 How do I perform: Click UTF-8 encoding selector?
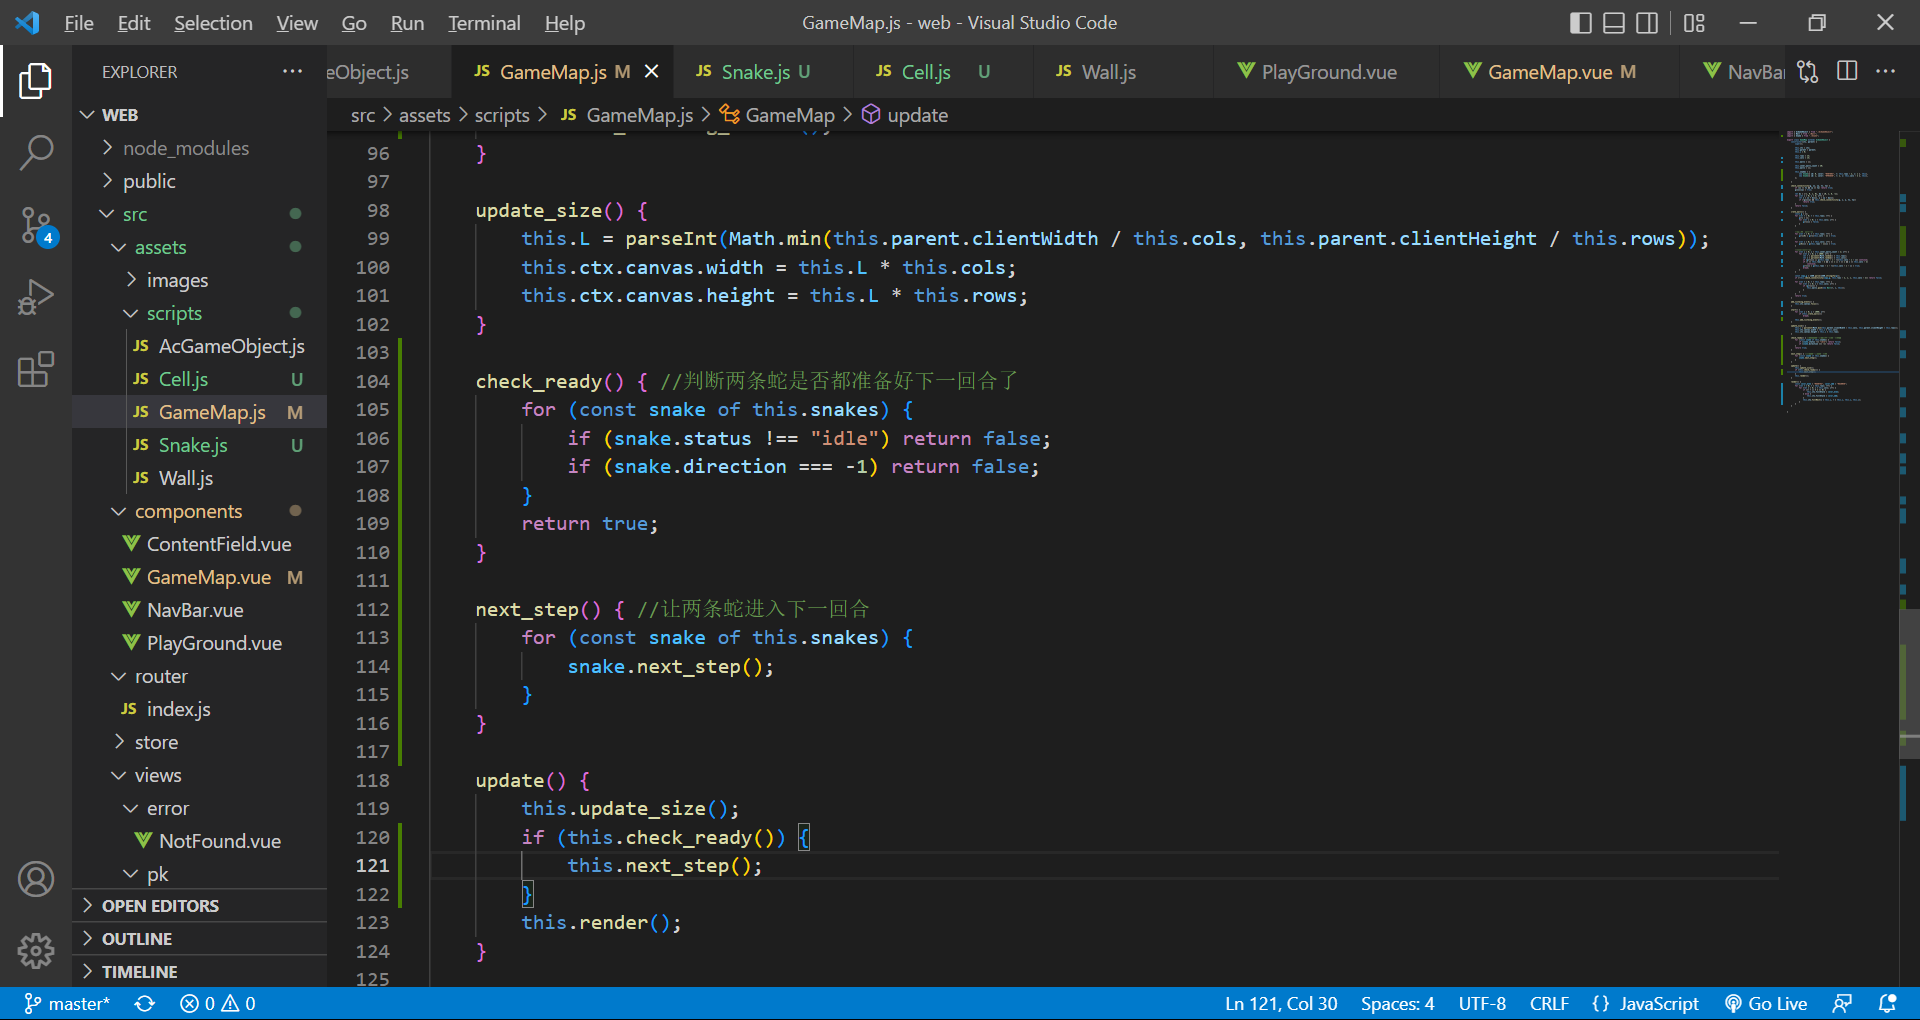[1482, 1004]
